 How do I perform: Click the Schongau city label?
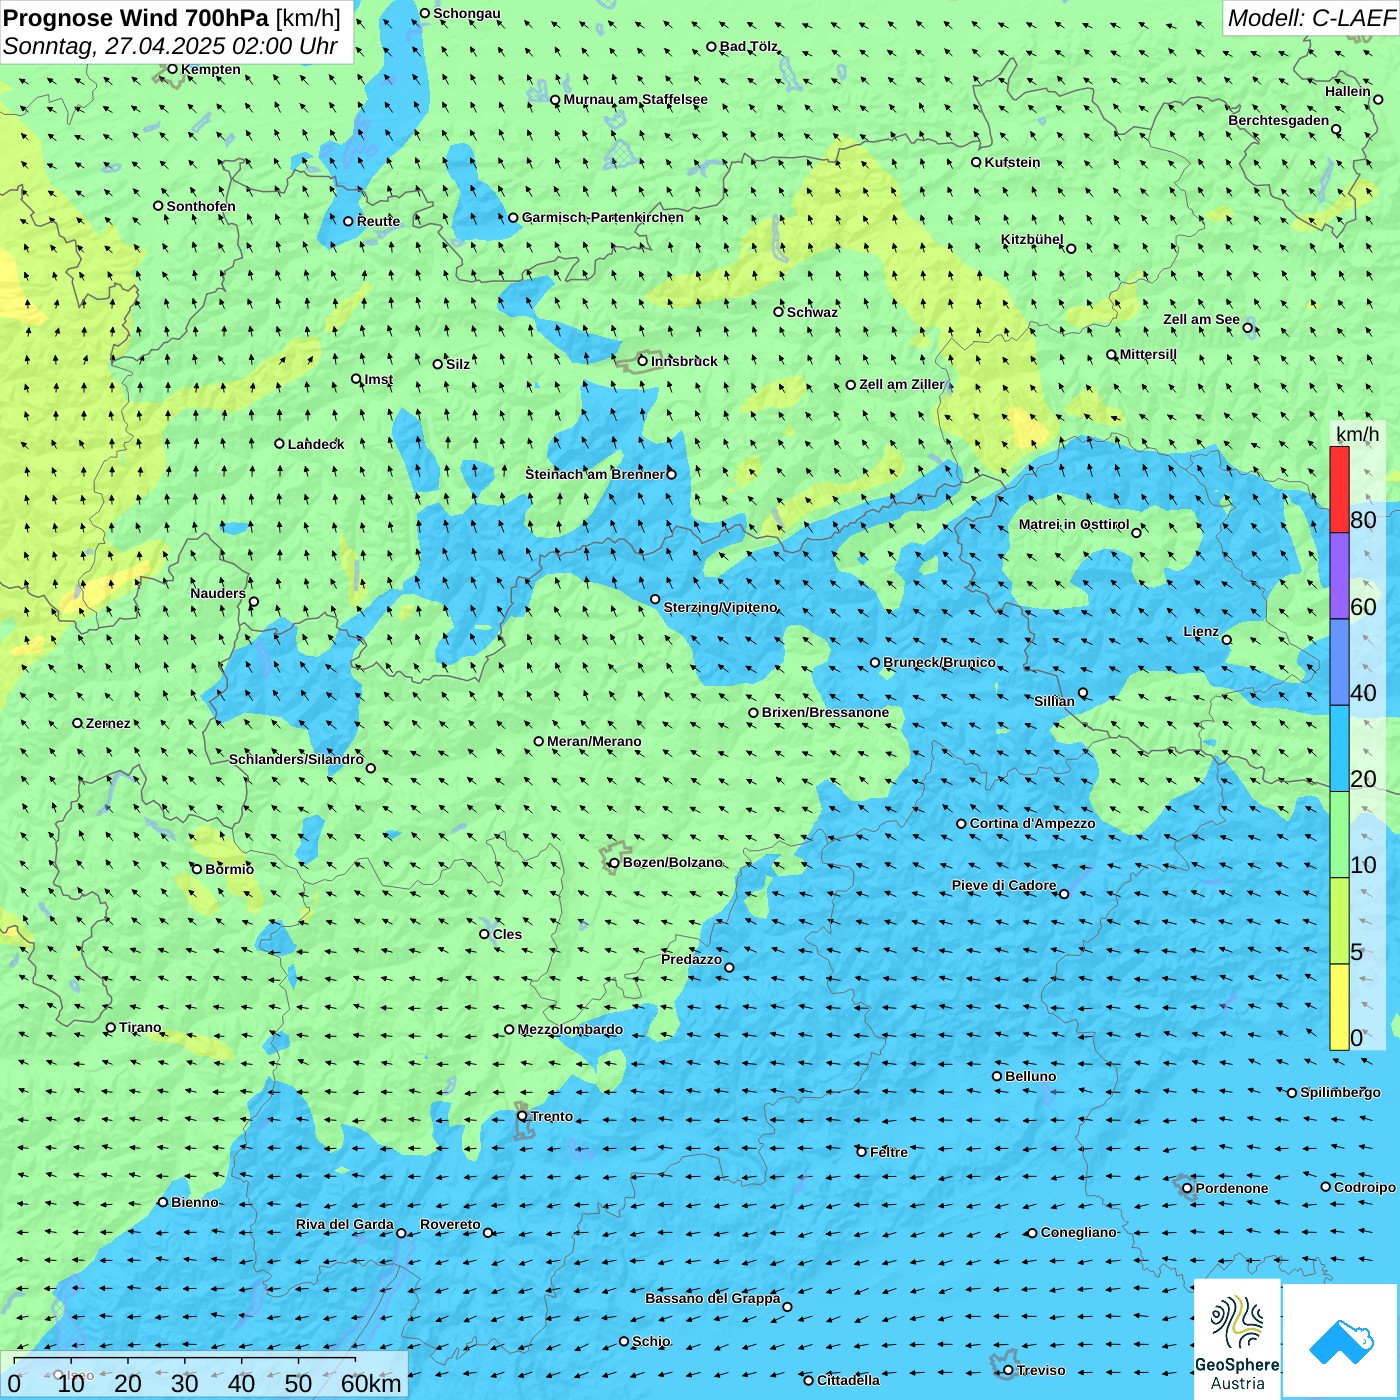[466, 13]
